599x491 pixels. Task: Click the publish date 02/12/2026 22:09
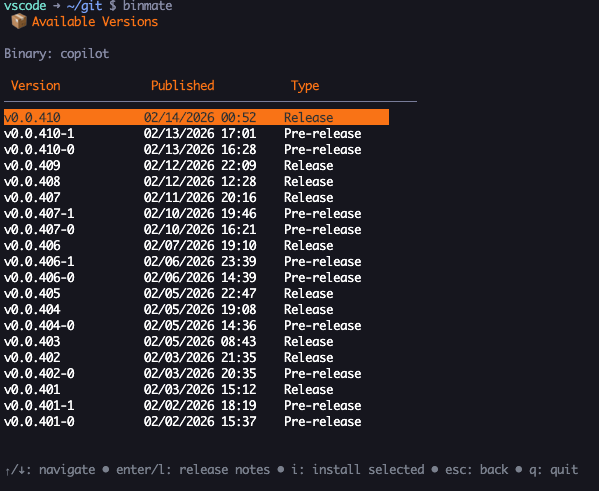coord(200,165)
